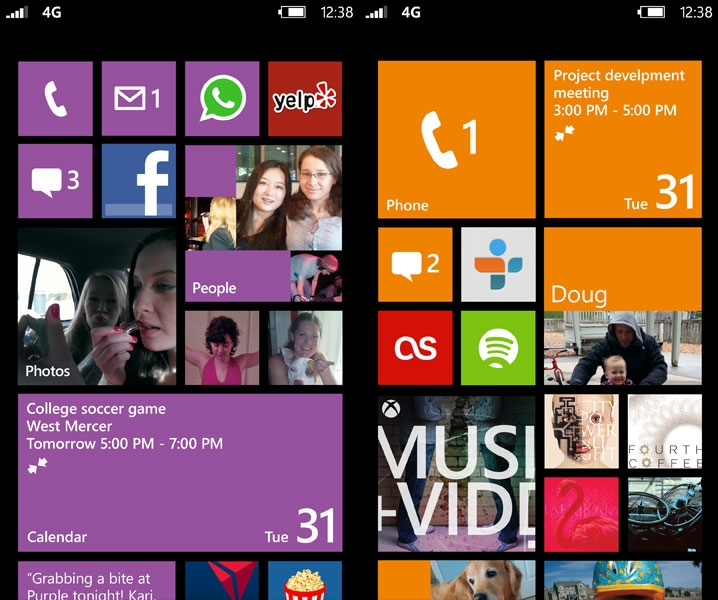Open the Yelp tile
Viewport: 718px width, 600px height.
(x=305, y=98)
